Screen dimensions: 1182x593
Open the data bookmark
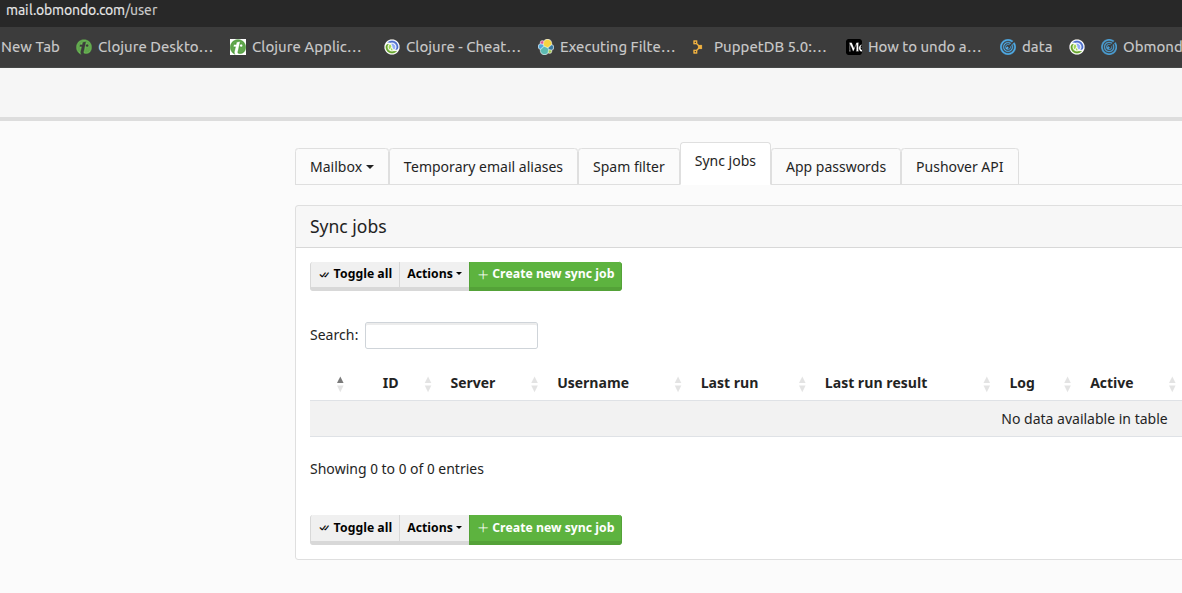[x=1027, y=47]
